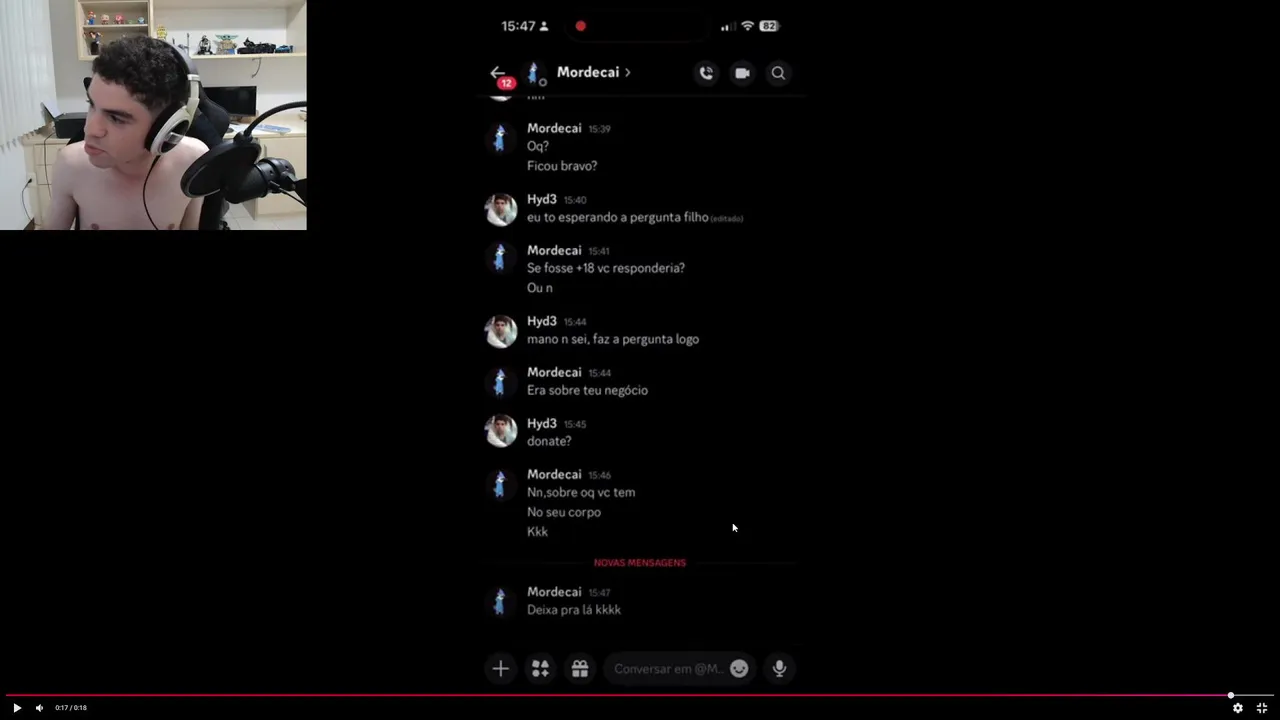
Task: Mute the video player volume
Action: point(39,708)
